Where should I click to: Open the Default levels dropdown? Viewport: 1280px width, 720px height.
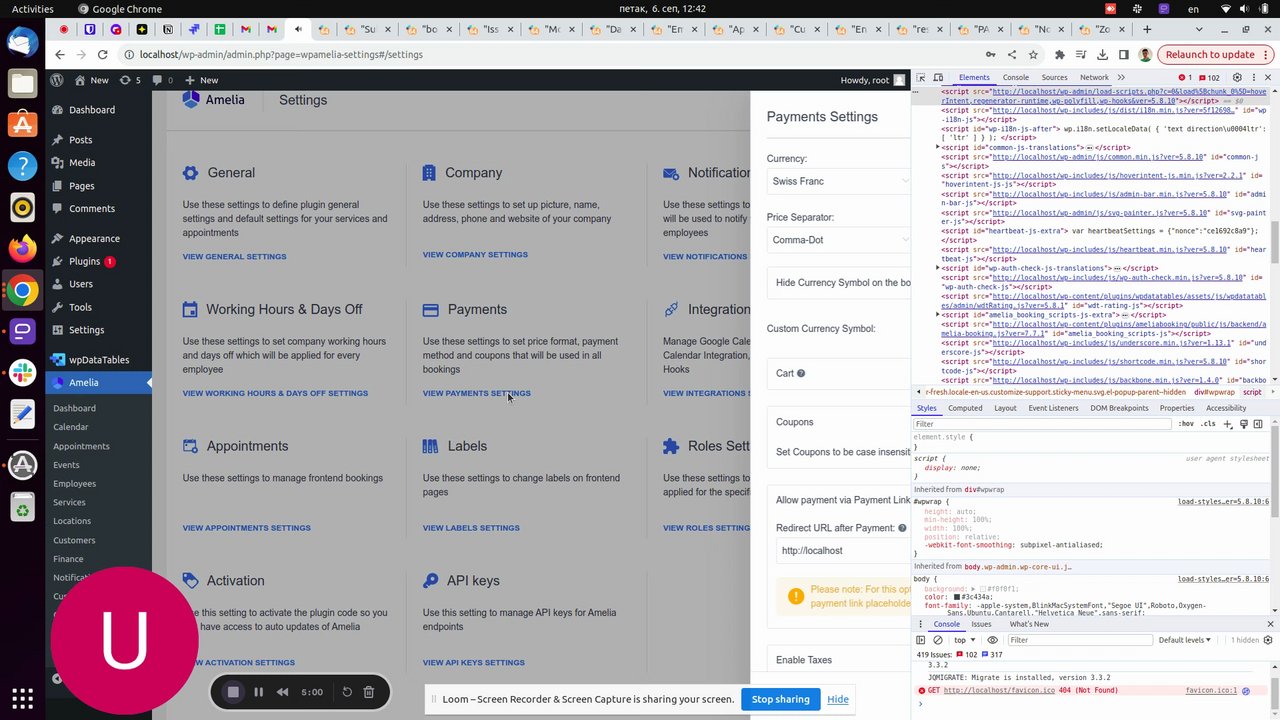[1185, 640]
